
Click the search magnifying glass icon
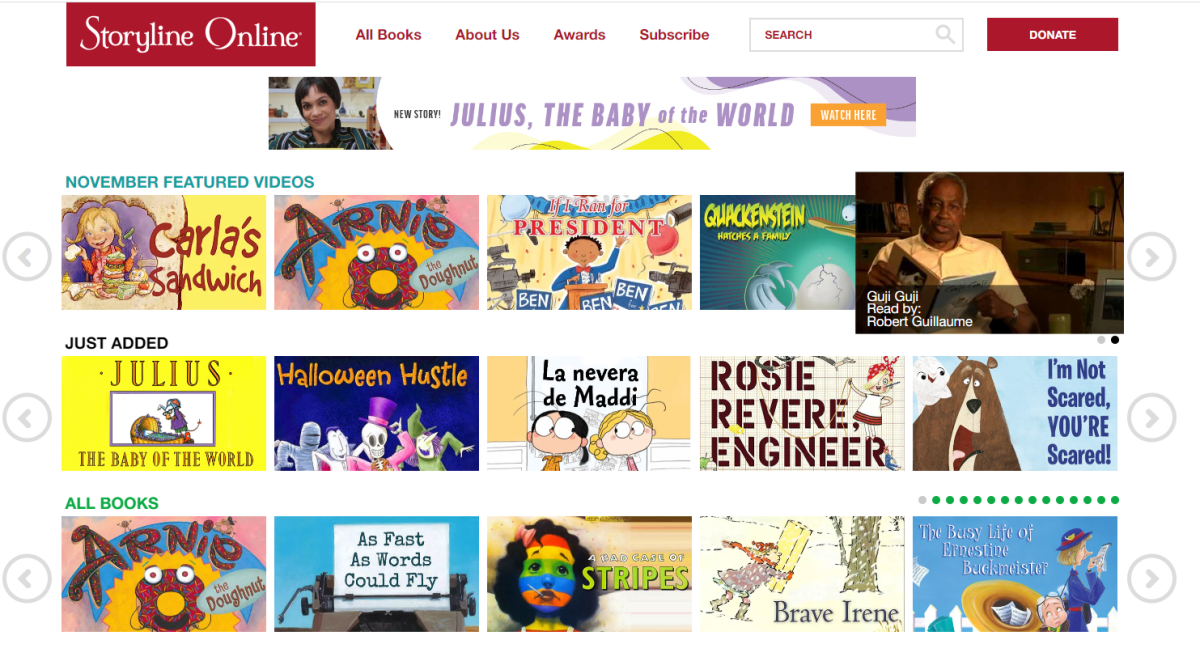pyautogui.click(x=945, y=35)
